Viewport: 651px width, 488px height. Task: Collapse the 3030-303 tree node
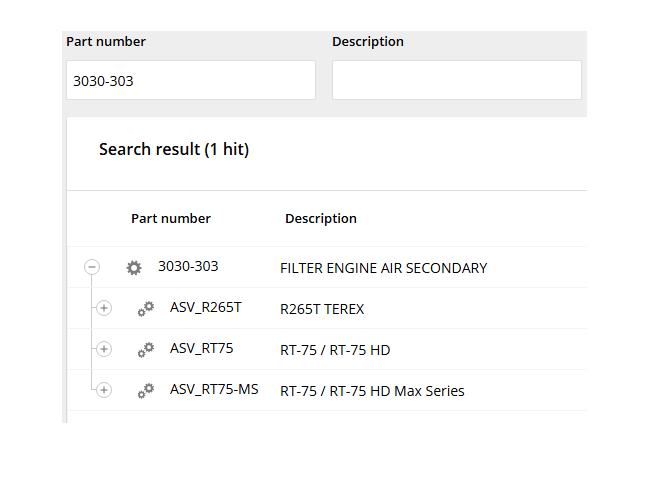[92, 267]
